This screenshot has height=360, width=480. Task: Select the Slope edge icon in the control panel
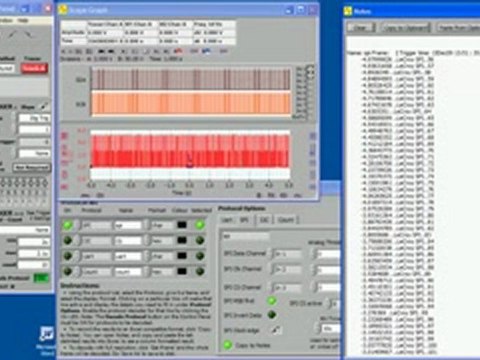pos(43,107)
